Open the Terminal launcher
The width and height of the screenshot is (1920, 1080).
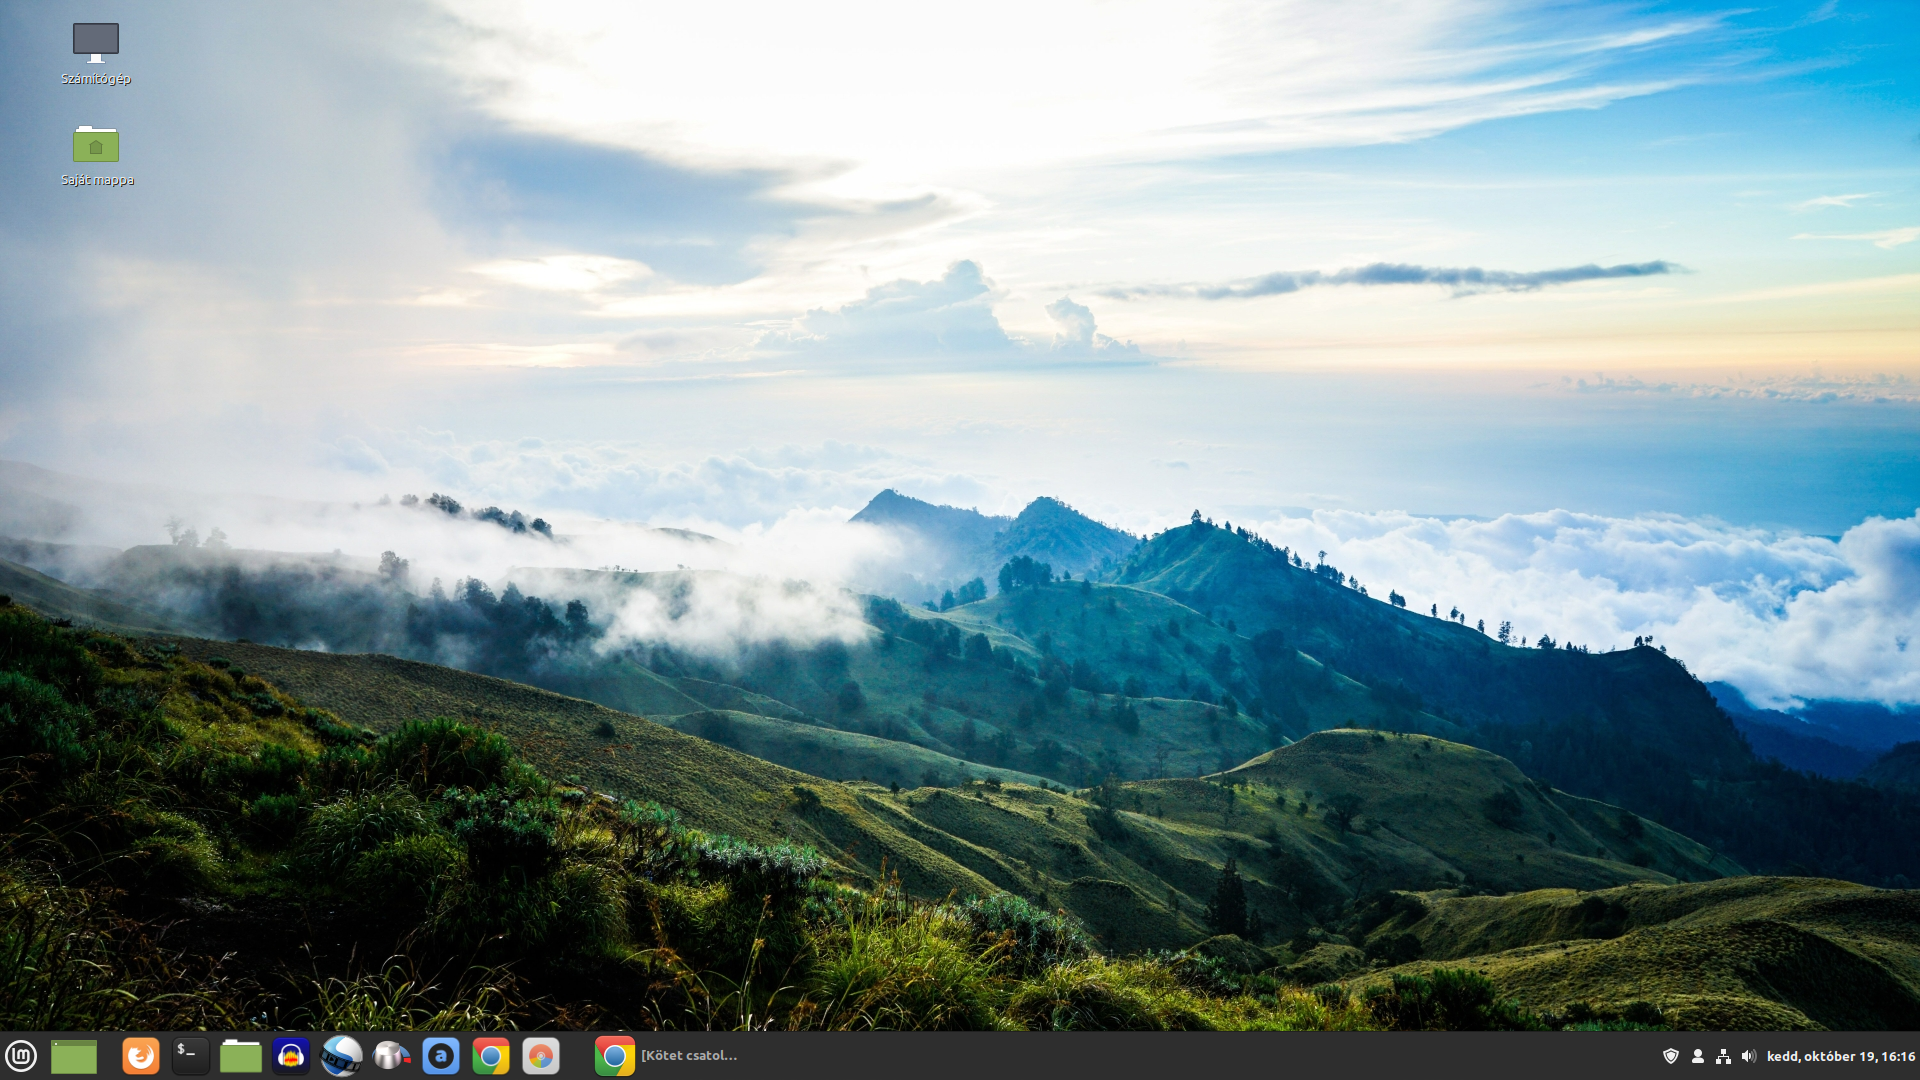tap(190, 1056)
